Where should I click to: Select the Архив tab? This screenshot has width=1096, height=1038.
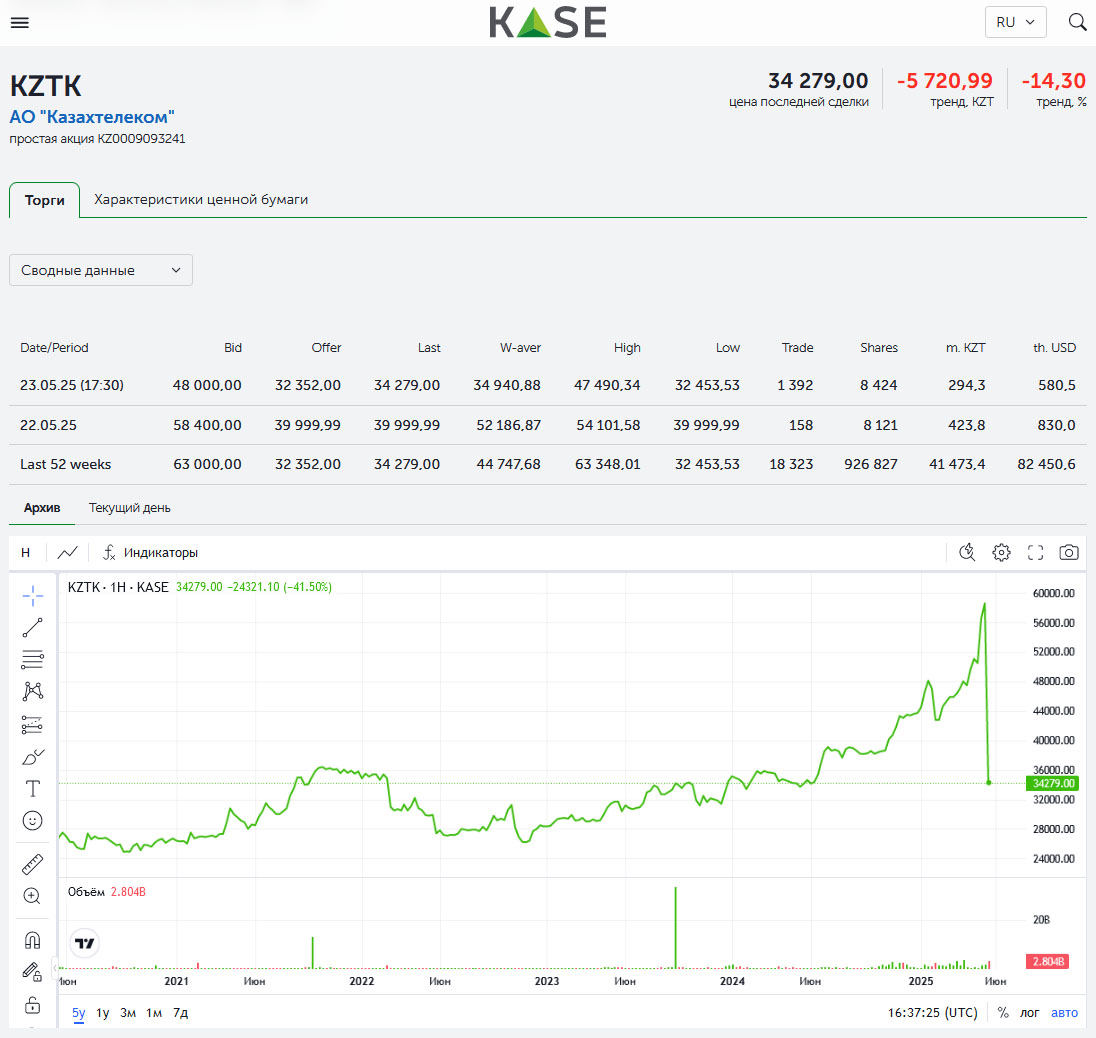point(42,507)
